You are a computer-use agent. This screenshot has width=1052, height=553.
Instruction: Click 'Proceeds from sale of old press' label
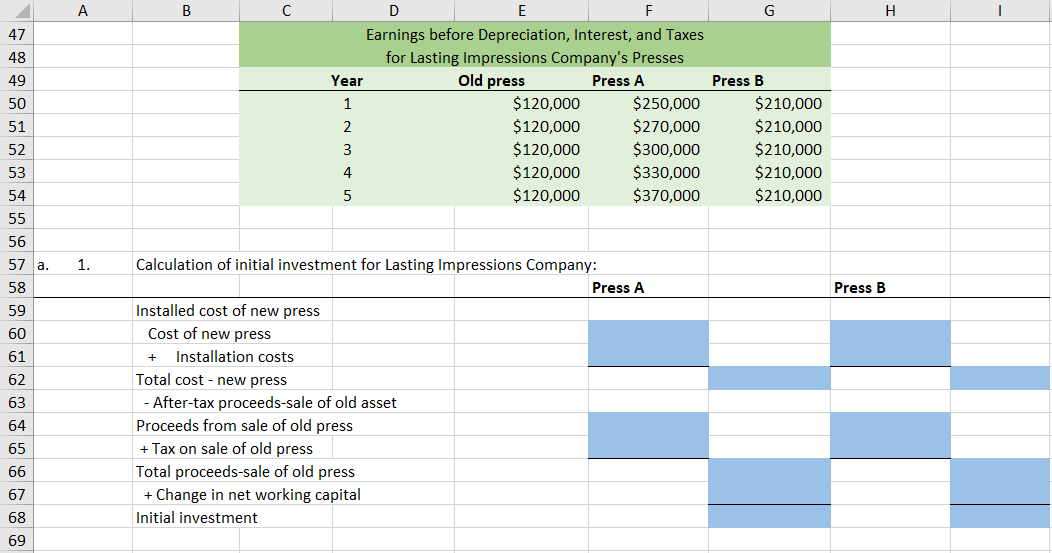244,425
